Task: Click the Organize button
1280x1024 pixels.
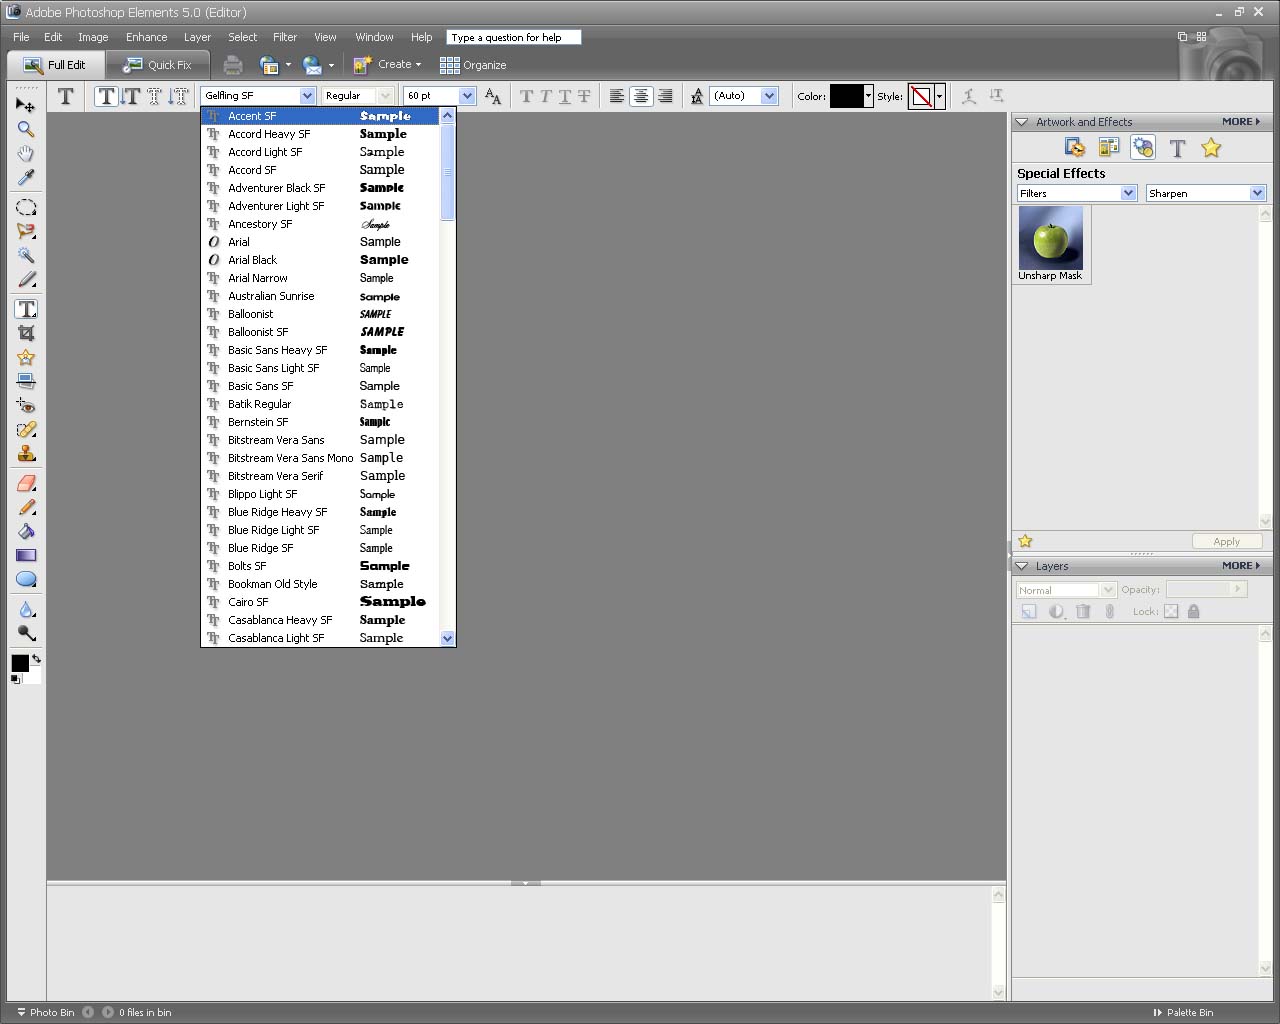Action: [x=473, y=65]
